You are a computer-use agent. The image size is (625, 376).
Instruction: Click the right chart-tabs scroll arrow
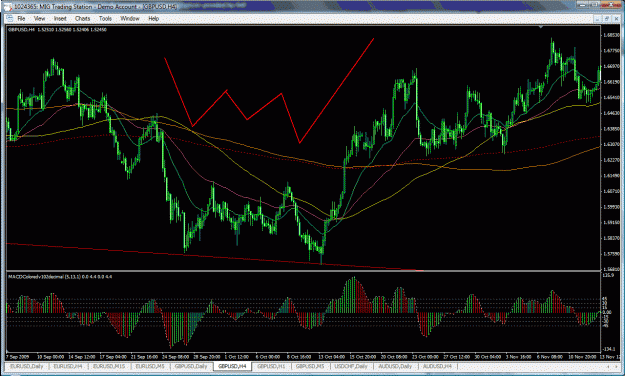point(617,366)
